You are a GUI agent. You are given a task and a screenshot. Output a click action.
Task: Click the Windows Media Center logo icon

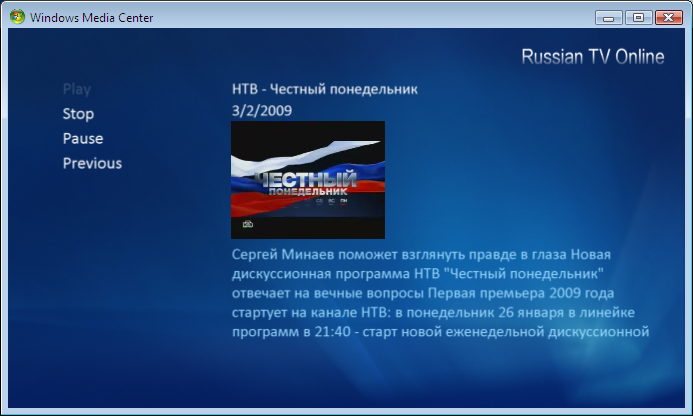coord(17,17)
